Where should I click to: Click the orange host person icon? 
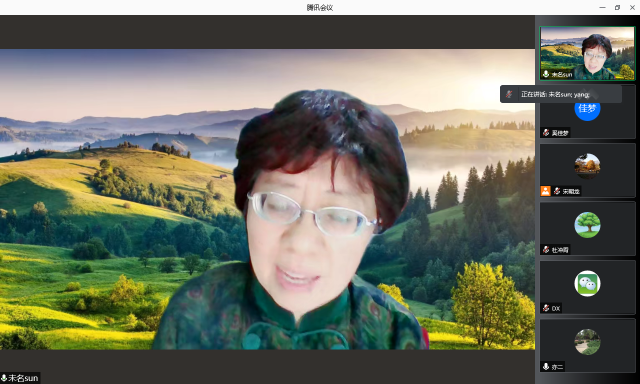(x=545, y=191)
